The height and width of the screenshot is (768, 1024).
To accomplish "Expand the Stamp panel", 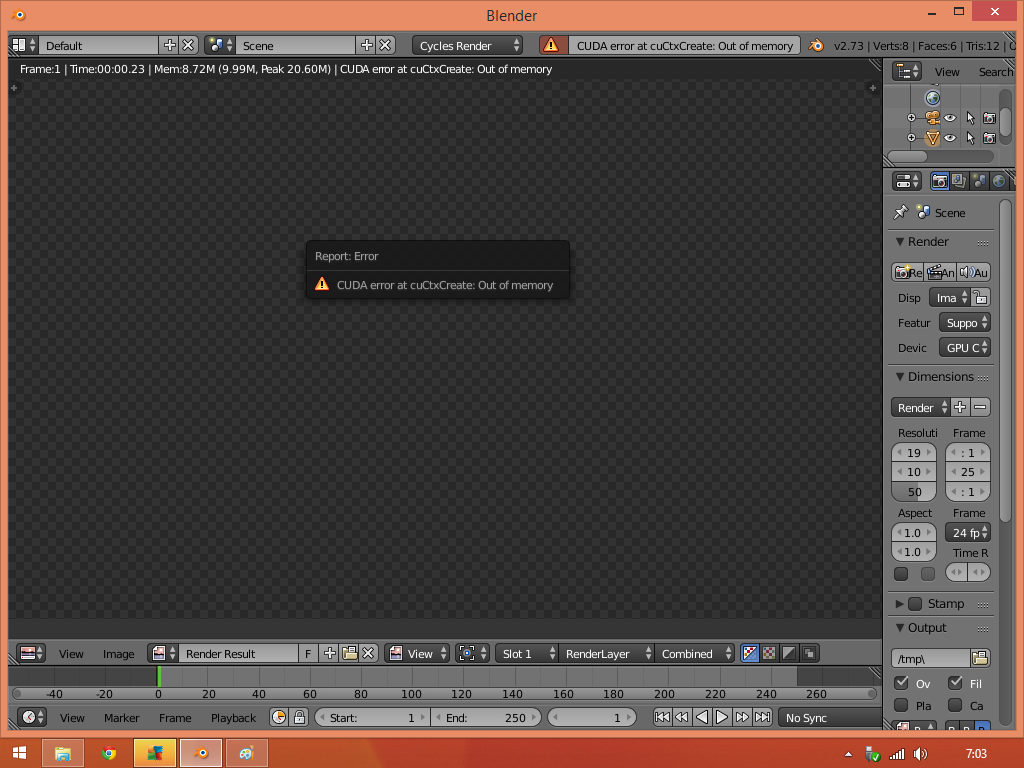I will click(899, 603).
